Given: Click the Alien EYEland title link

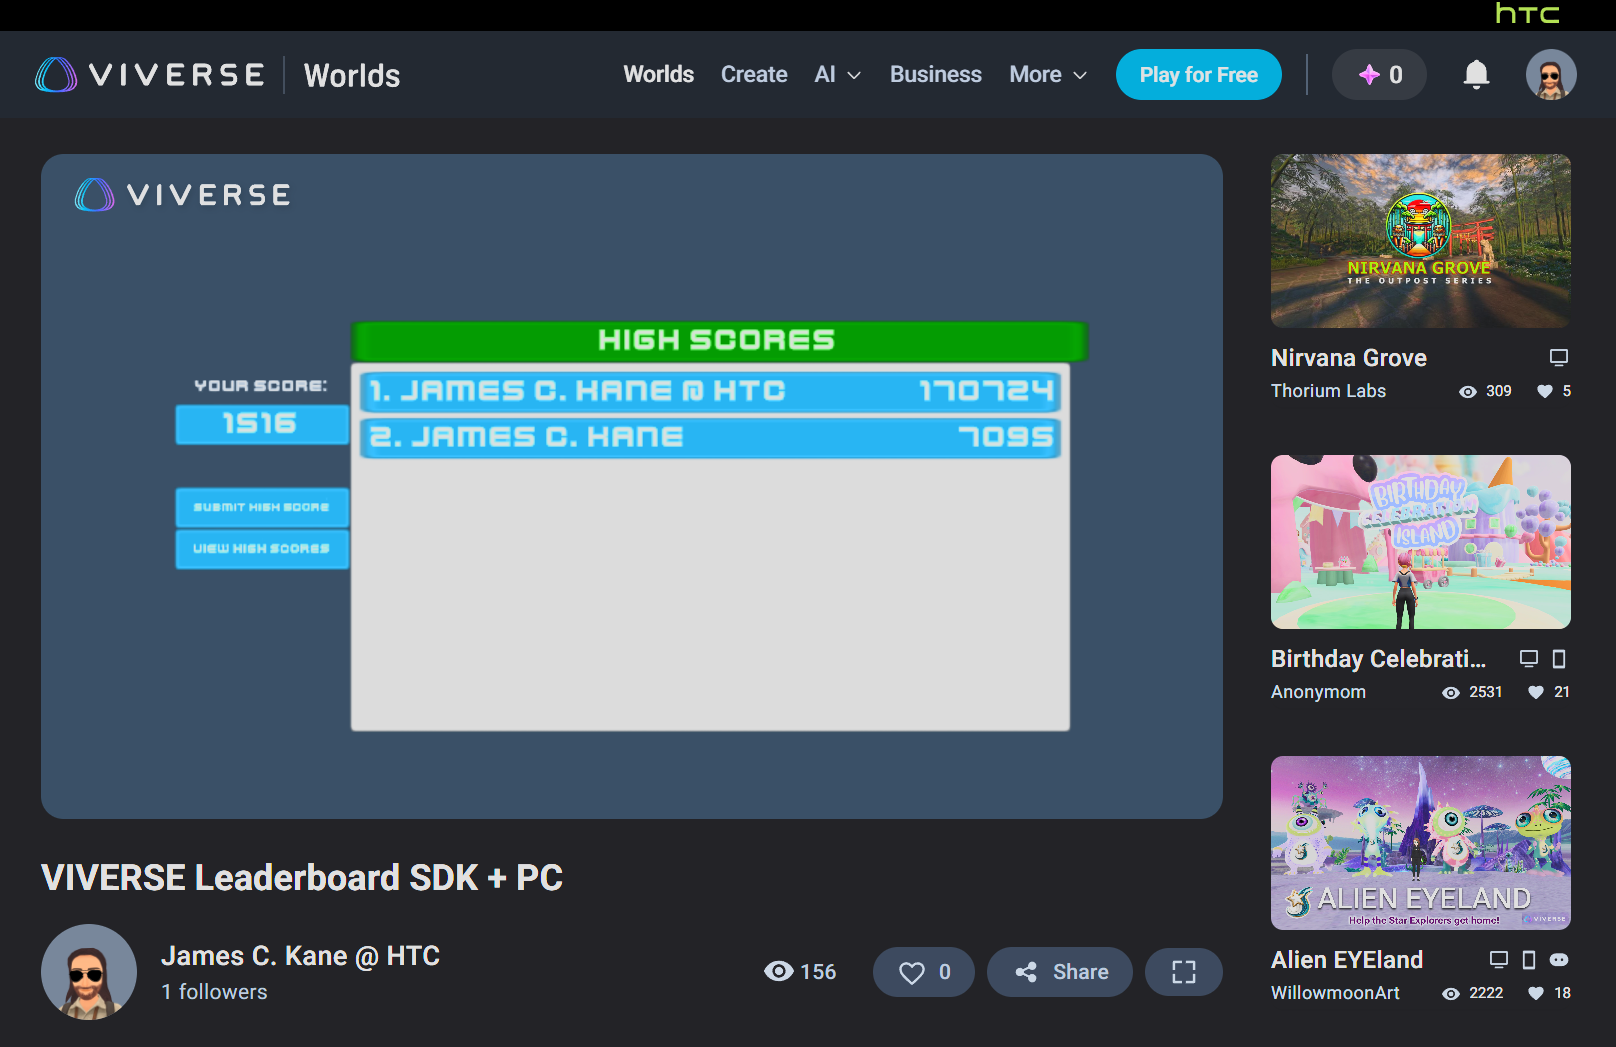Looking at the screenshot, I should 1346,960.
